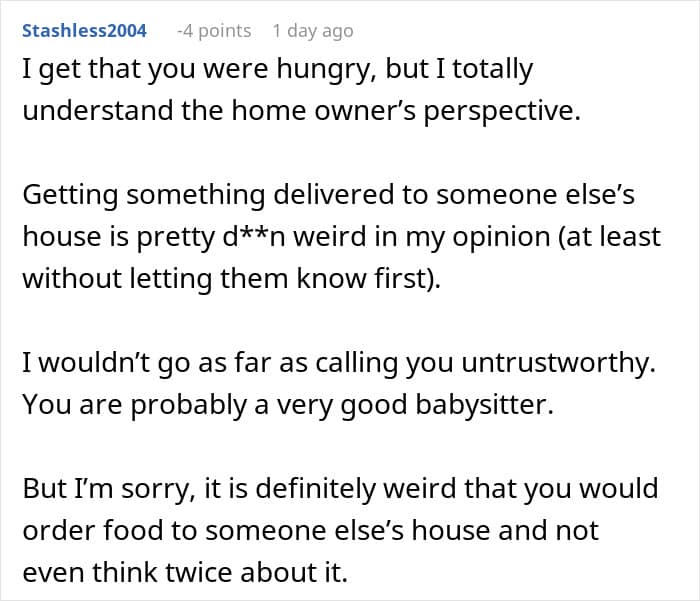The image size is (700, 601).
Task: Click the line starting 'But I'm sorry'
Action: pos(341,488)
